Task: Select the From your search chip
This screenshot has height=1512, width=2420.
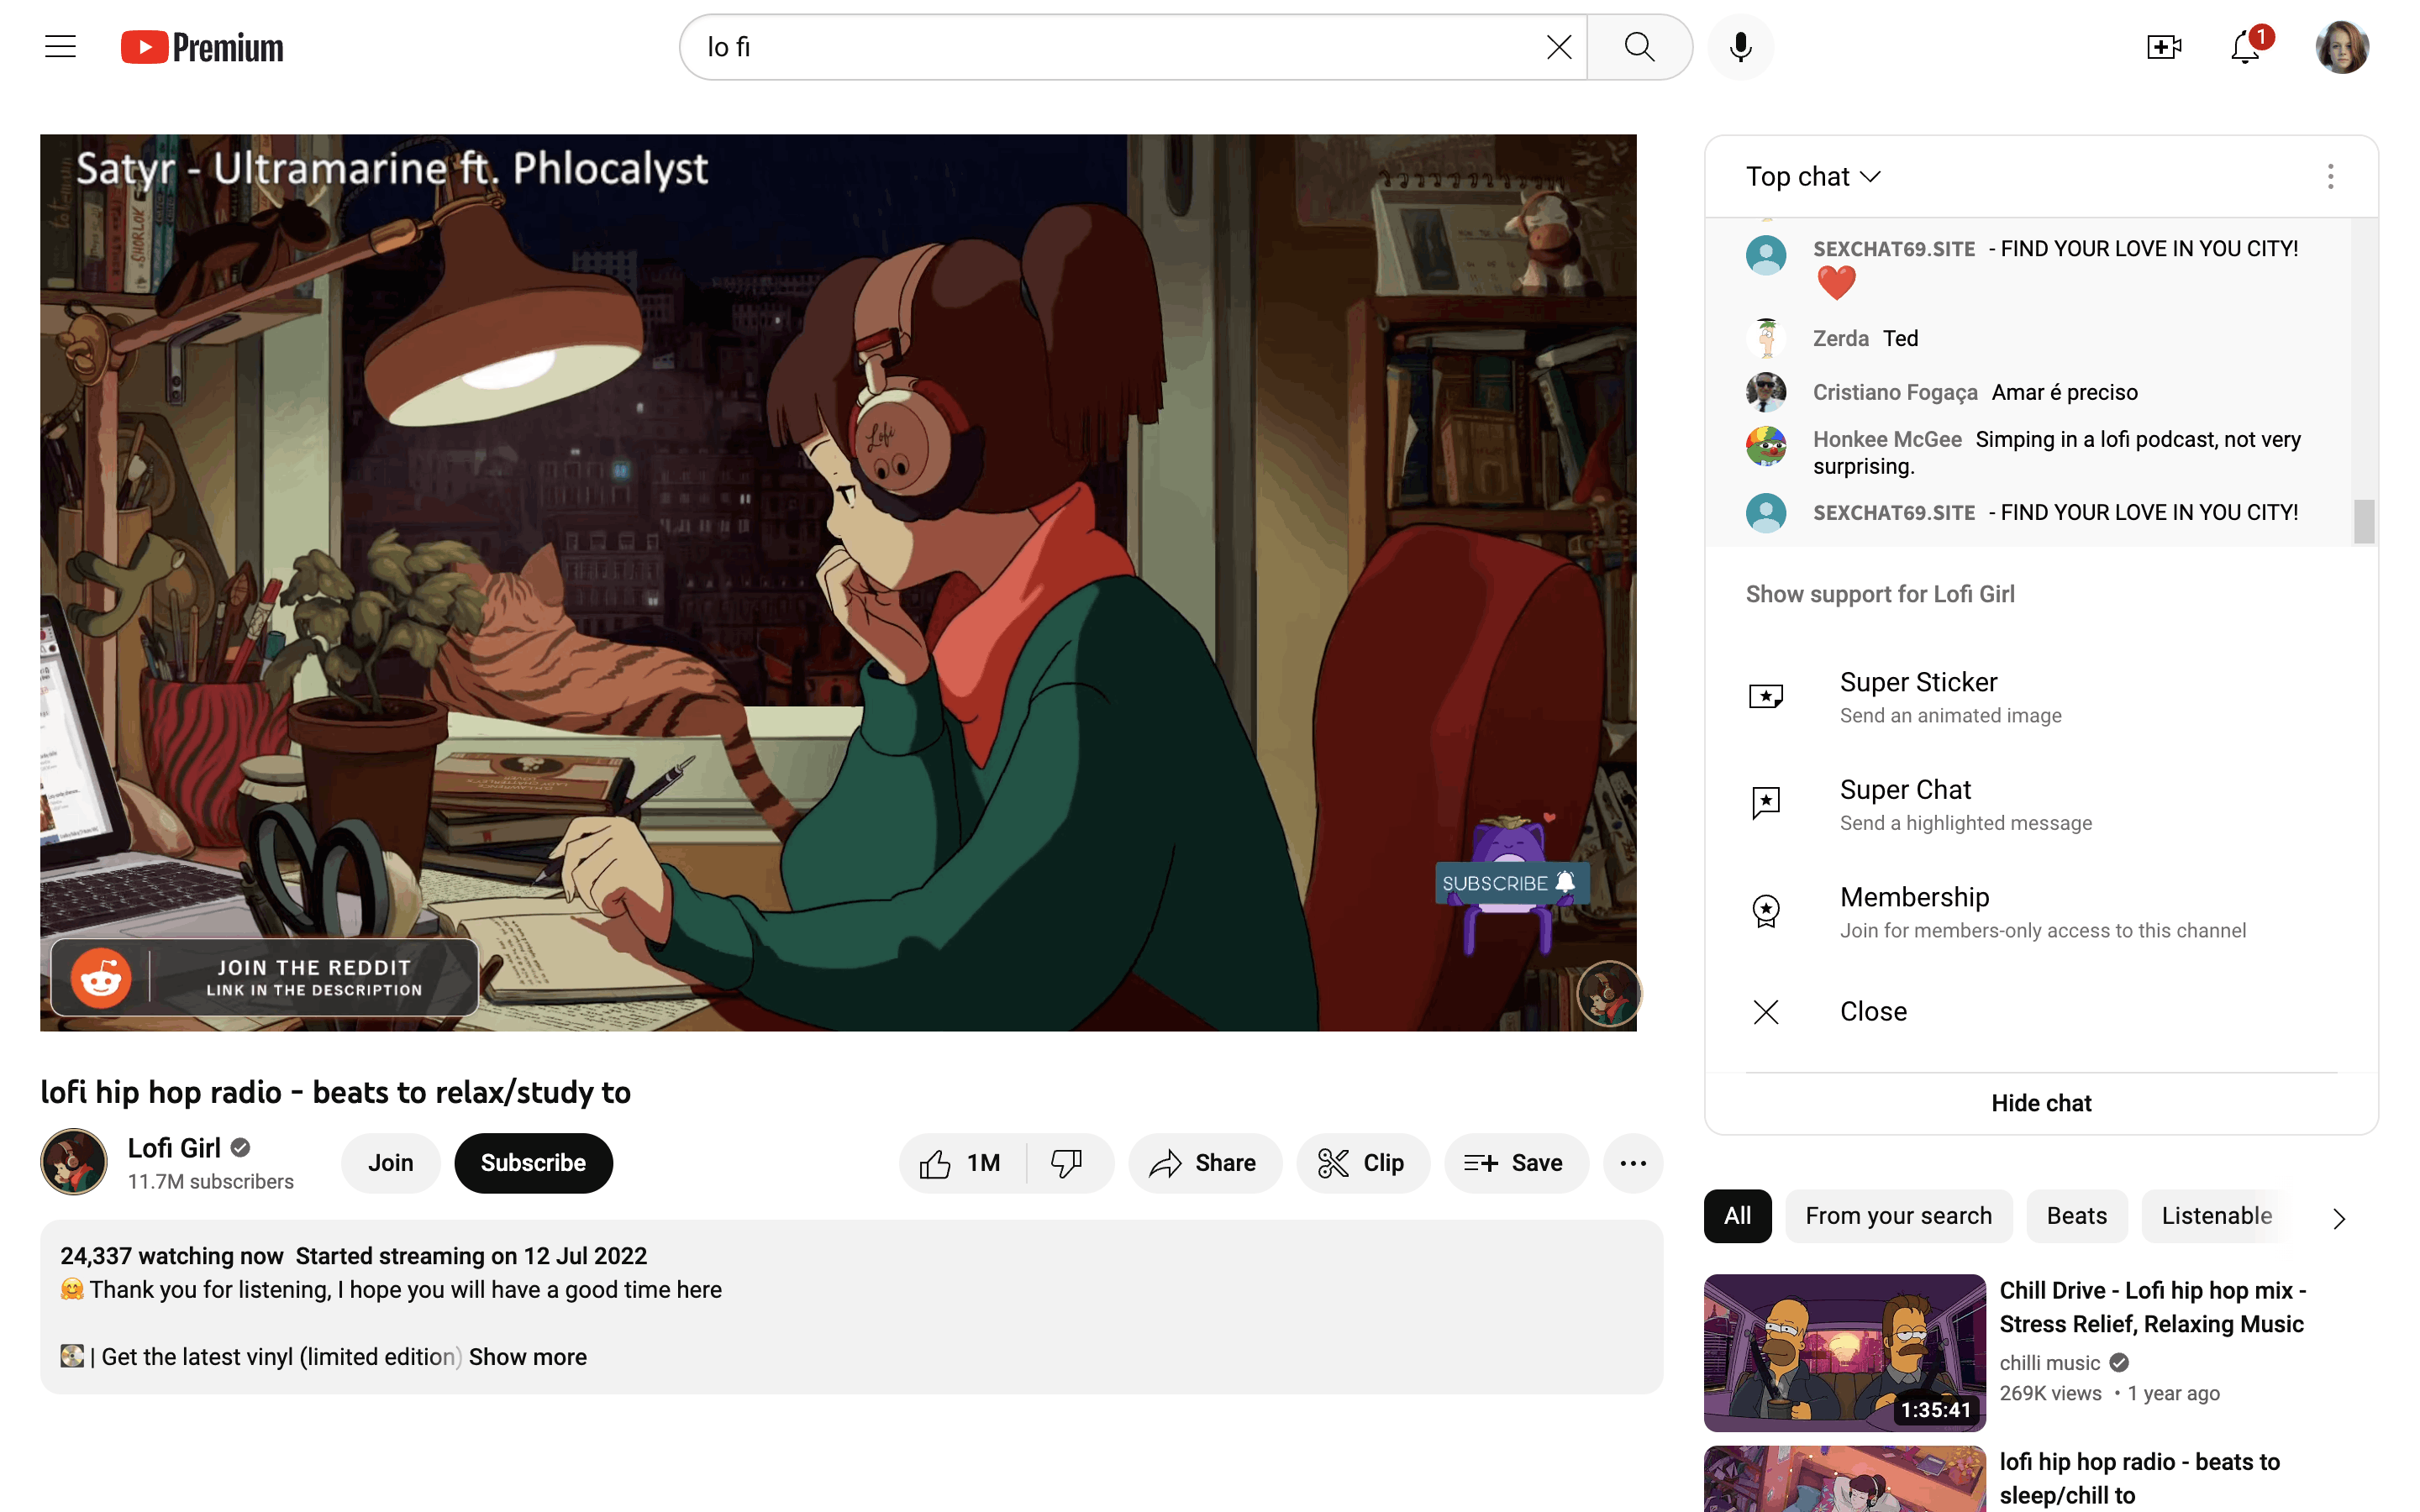Action: (1898, 1216)
